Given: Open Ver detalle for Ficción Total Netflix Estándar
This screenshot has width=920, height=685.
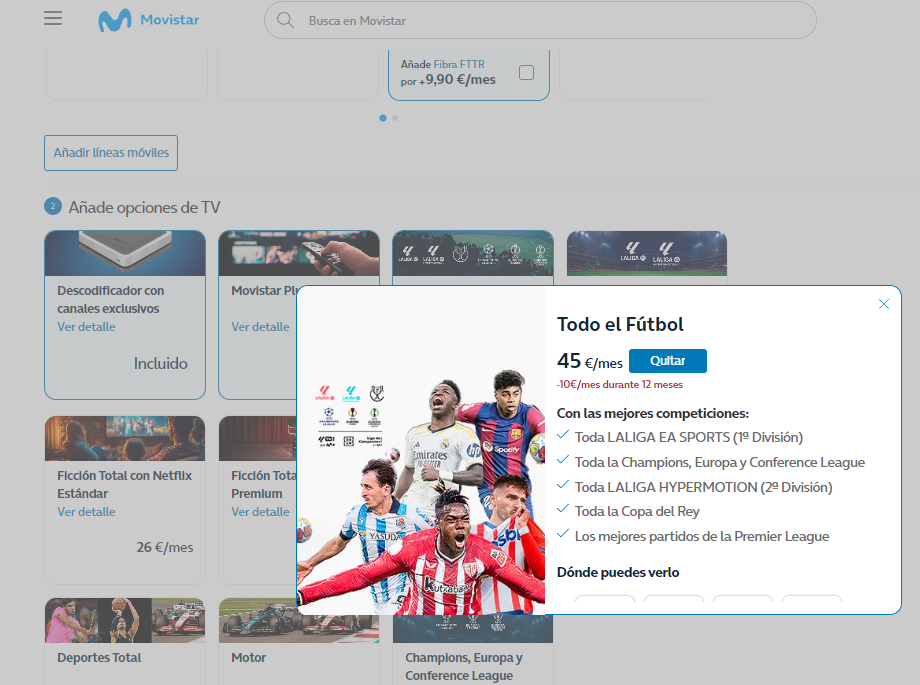Looking at the screenshot, I should [x=86, y=512].
